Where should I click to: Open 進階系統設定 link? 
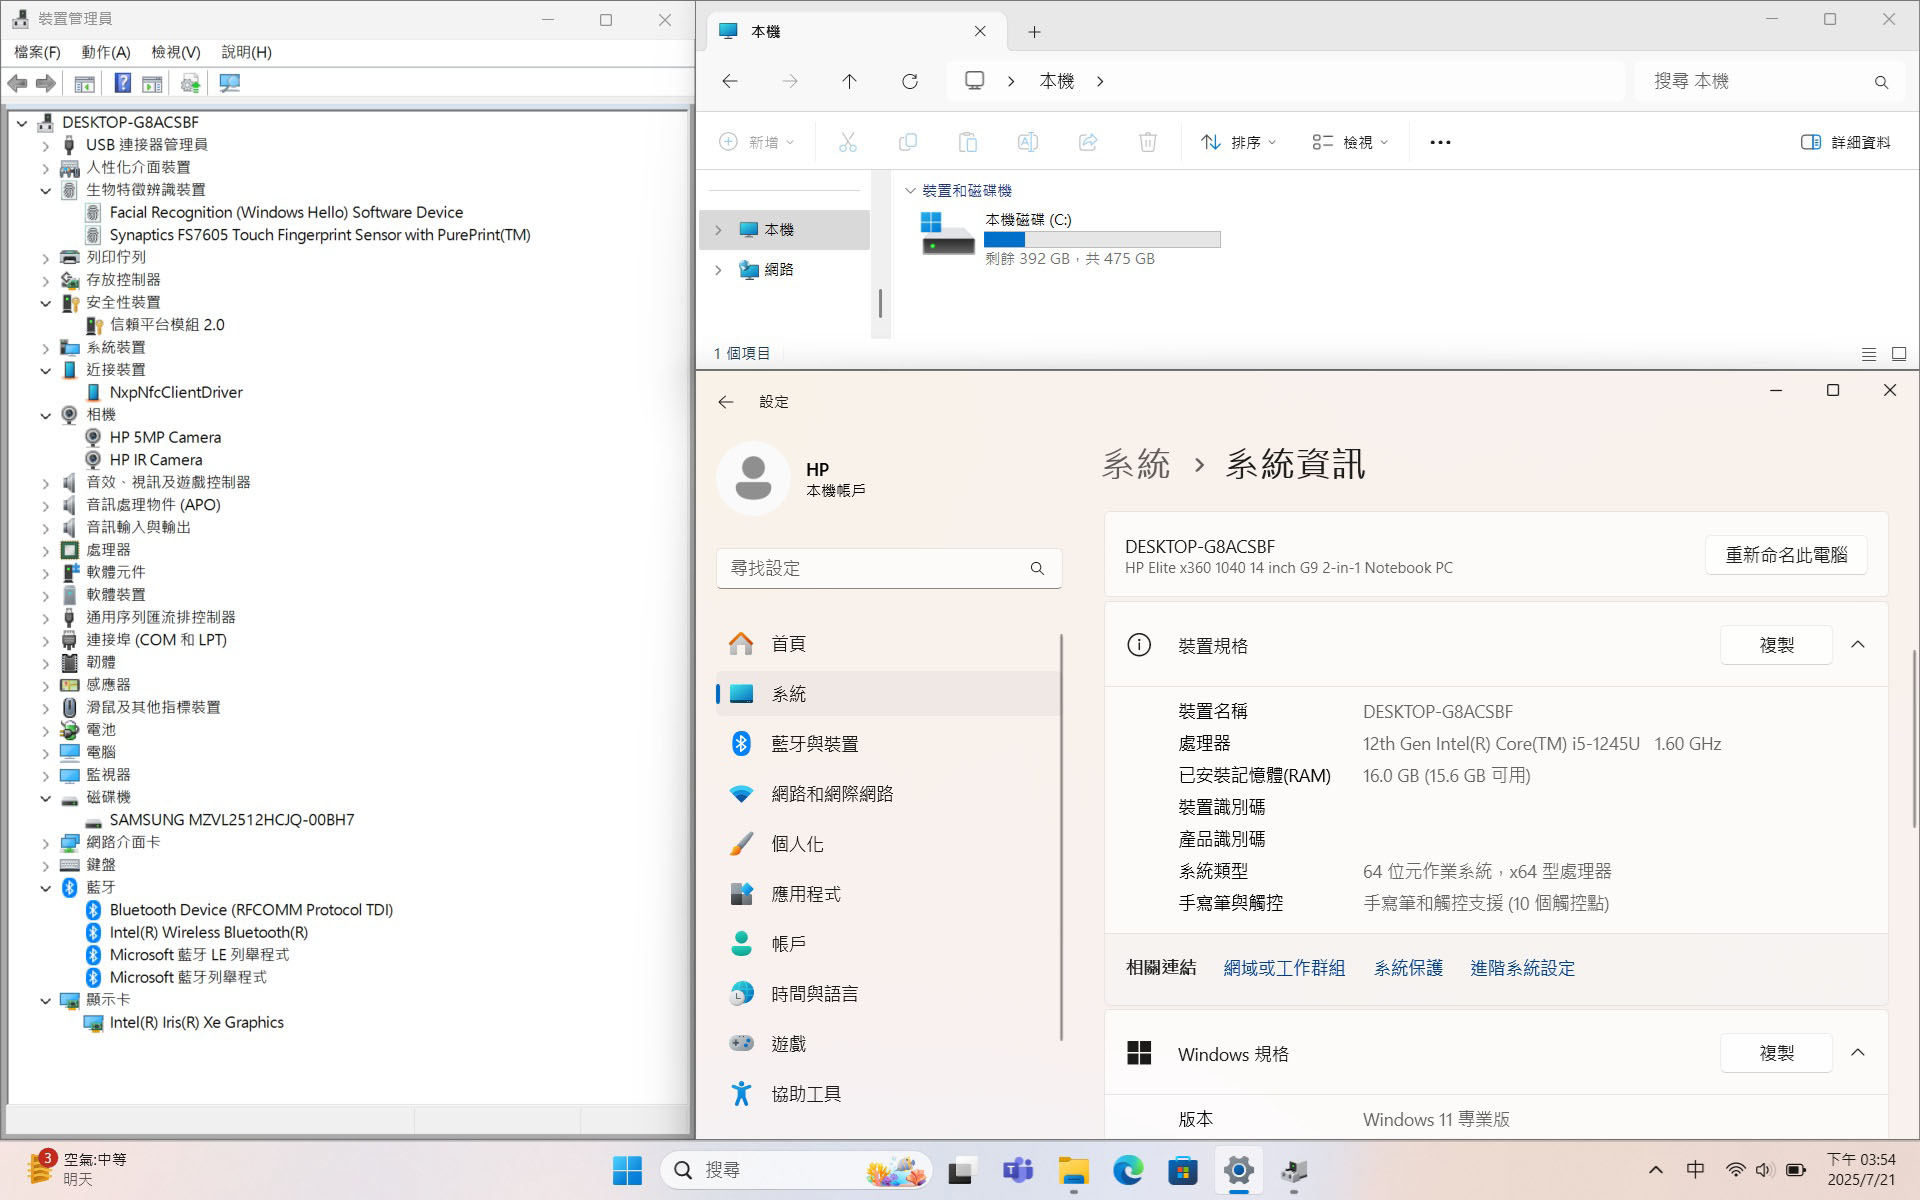1522,968
